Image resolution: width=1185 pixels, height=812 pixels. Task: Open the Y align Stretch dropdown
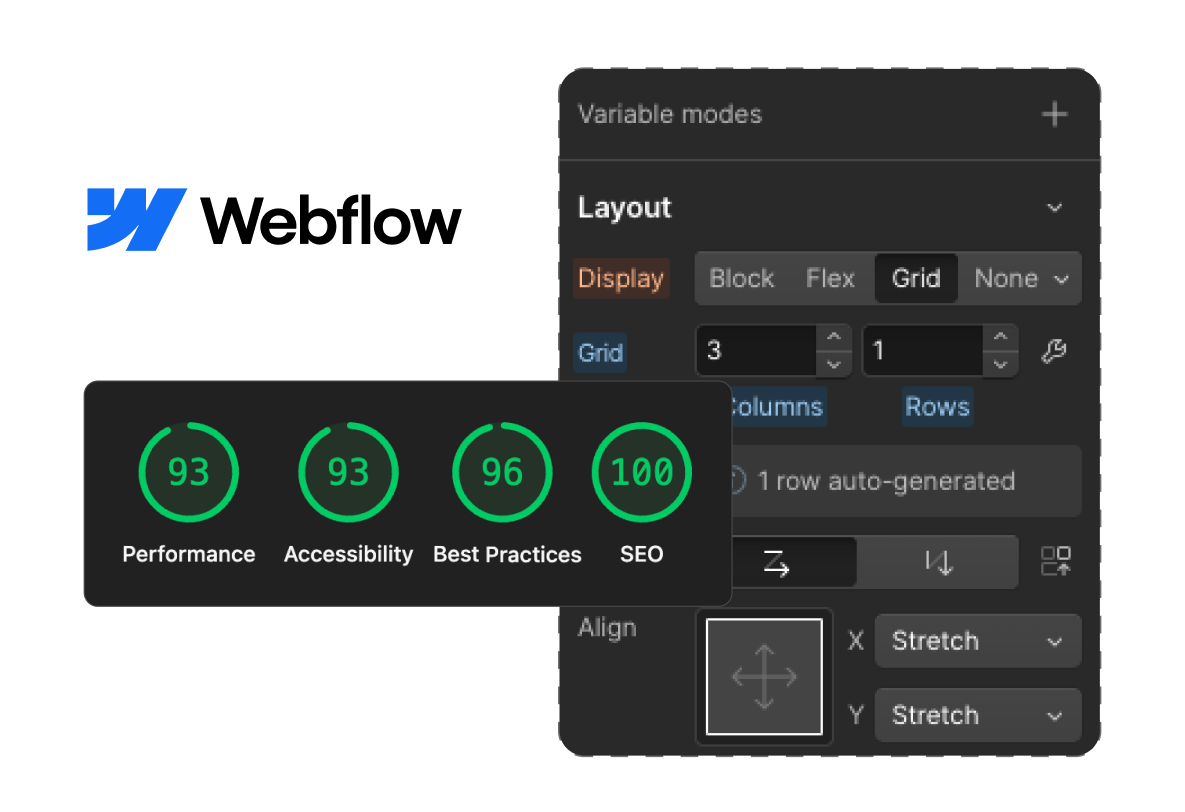click(x=977, y=715)
